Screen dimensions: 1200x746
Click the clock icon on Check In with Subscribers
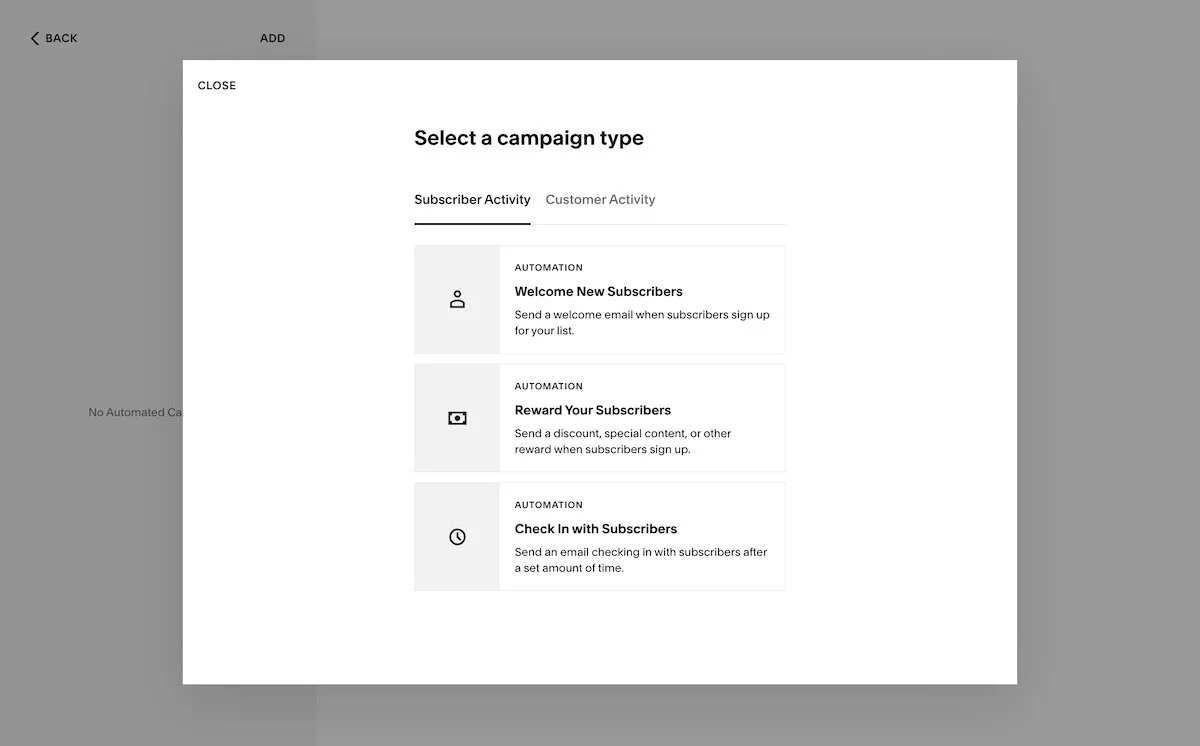[457, 536]
